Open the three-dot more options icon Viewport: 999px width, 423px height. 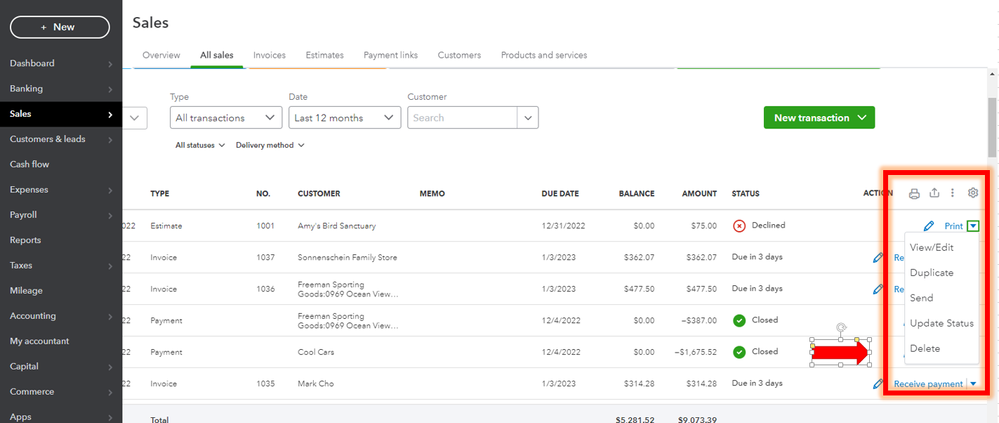coord(952,194)
